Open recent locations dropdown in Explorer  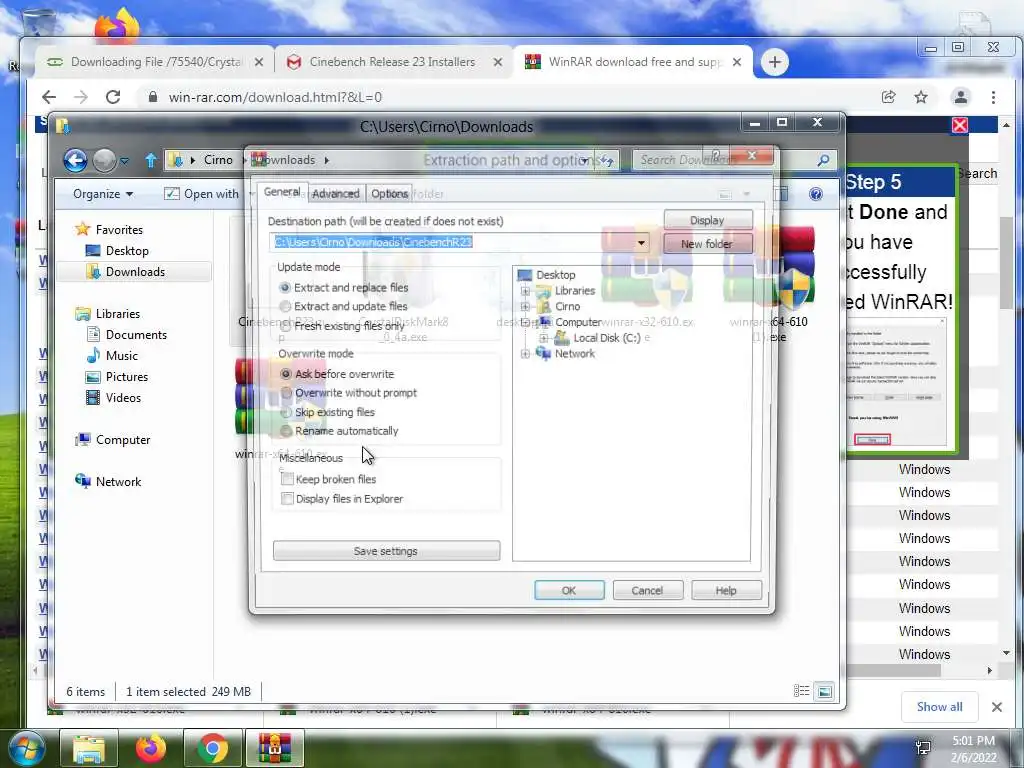click(x=124, y=160)
